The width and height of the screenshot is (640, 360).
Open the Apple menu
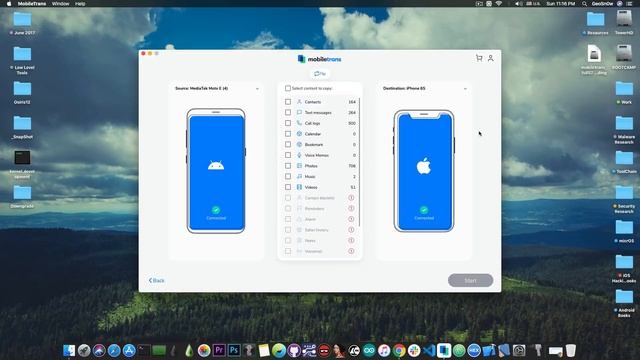(x=9, y=4)
